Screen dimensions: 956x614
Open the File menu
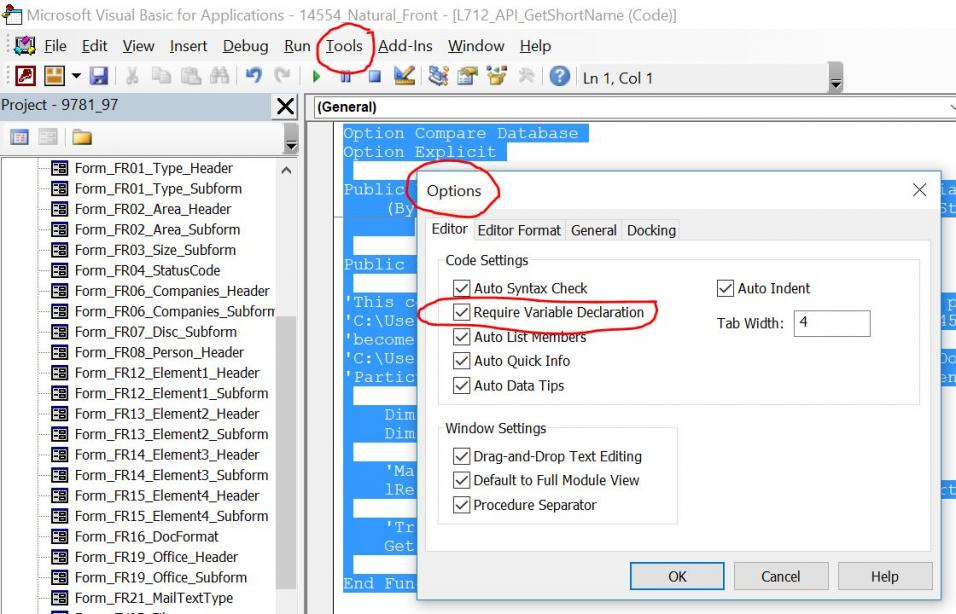coord(55,46)
